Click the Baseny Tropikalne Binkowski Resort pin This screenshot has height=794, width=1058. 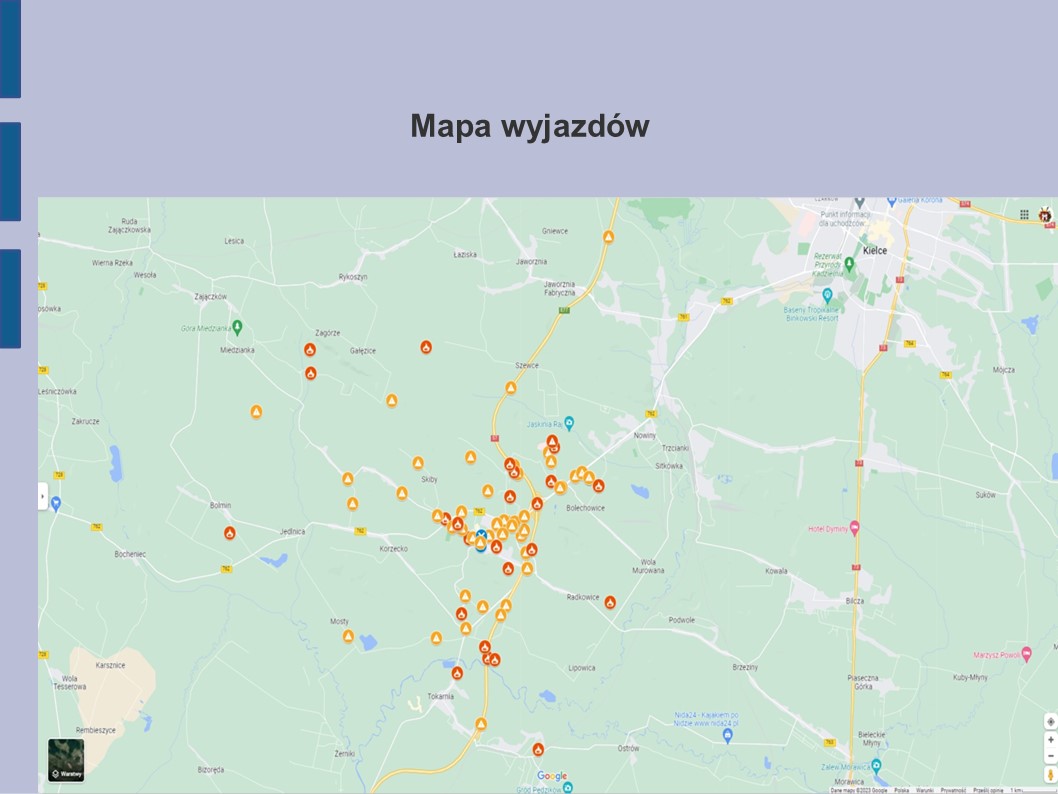click(x=827, y=296)
